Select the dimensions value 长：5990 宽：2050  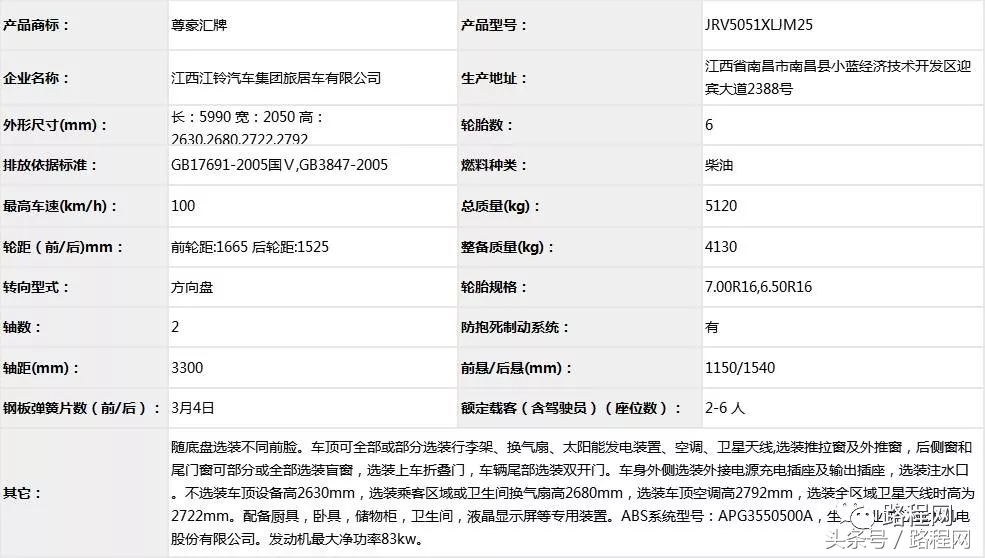click(233, 117)
